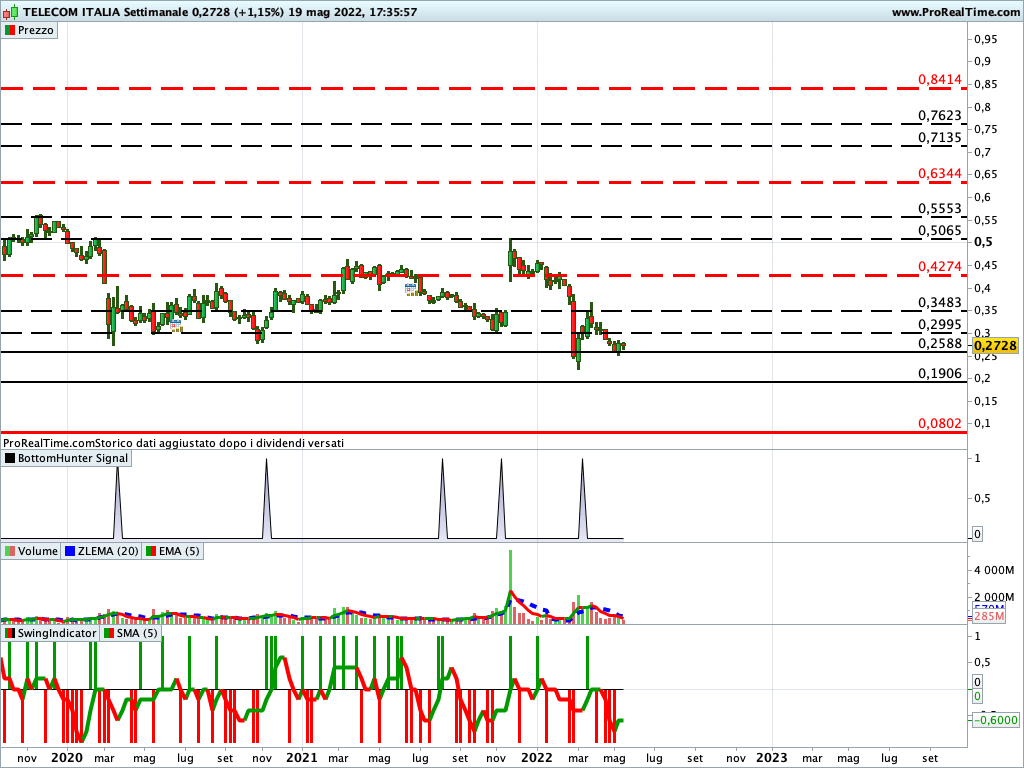Click the Volume legend color icon
This screenshot has height=768, width=1024.
[x=10, y=551]
